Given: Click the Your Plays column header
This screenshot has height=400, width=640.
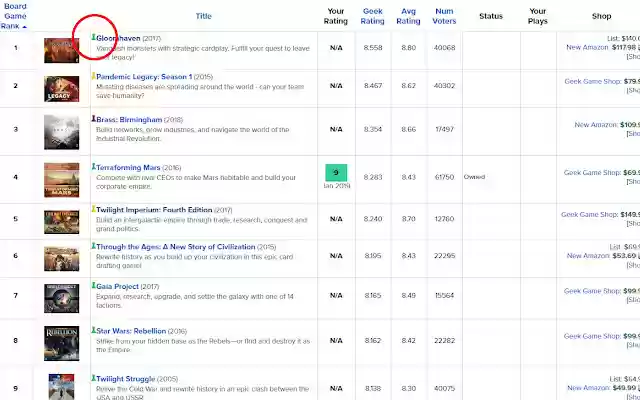Looking at the screenshot, I should (x=537, y=16).
